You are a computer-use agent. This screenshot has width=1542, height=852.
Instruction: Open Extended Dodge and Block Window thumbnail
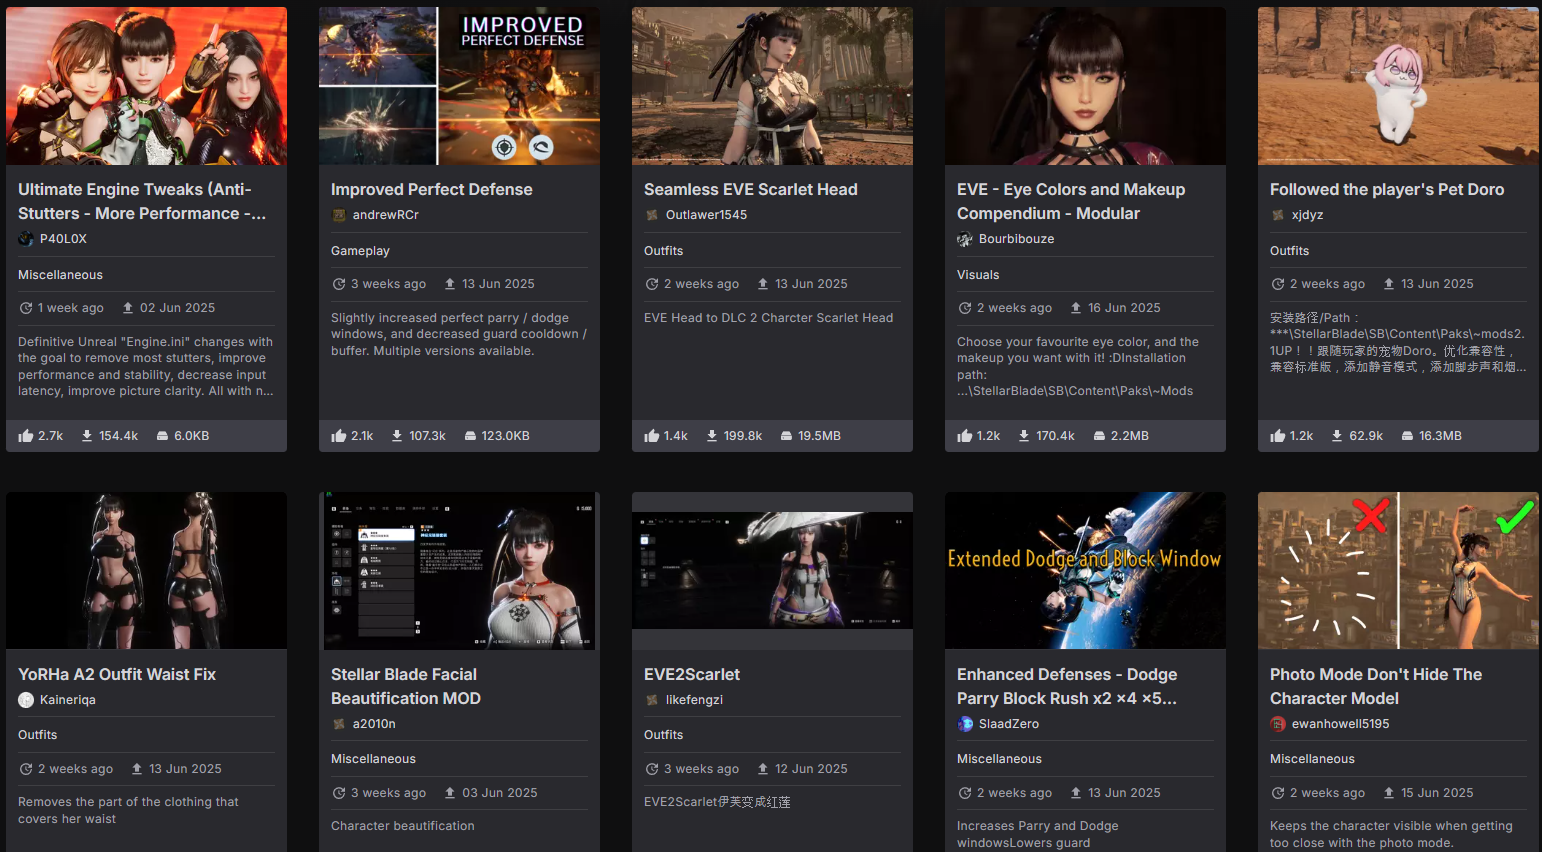click(x=1085, y=570)
